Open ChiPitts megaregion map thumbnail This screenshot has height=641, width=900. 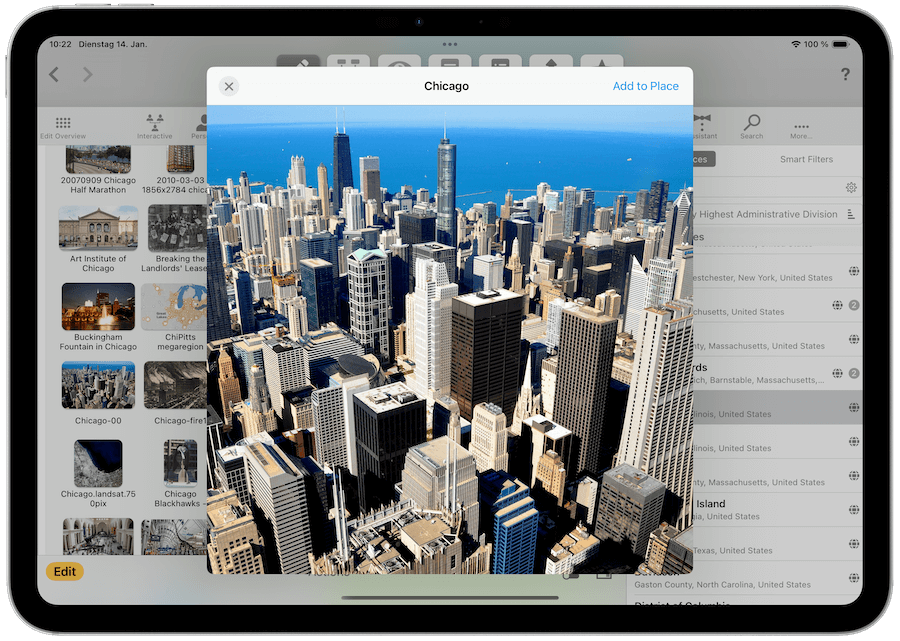click(x=174, y=307)
